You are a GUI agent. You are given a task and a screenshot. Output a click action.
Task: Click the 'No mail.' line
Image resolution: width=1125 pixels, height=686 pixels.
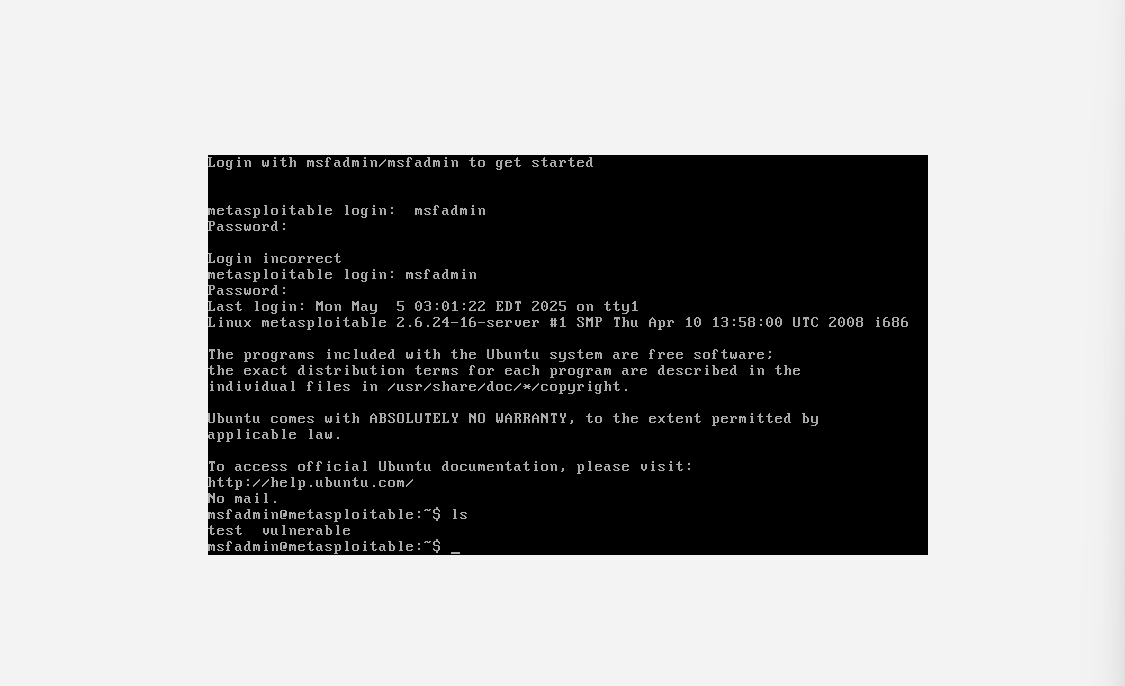pos(243,499)
